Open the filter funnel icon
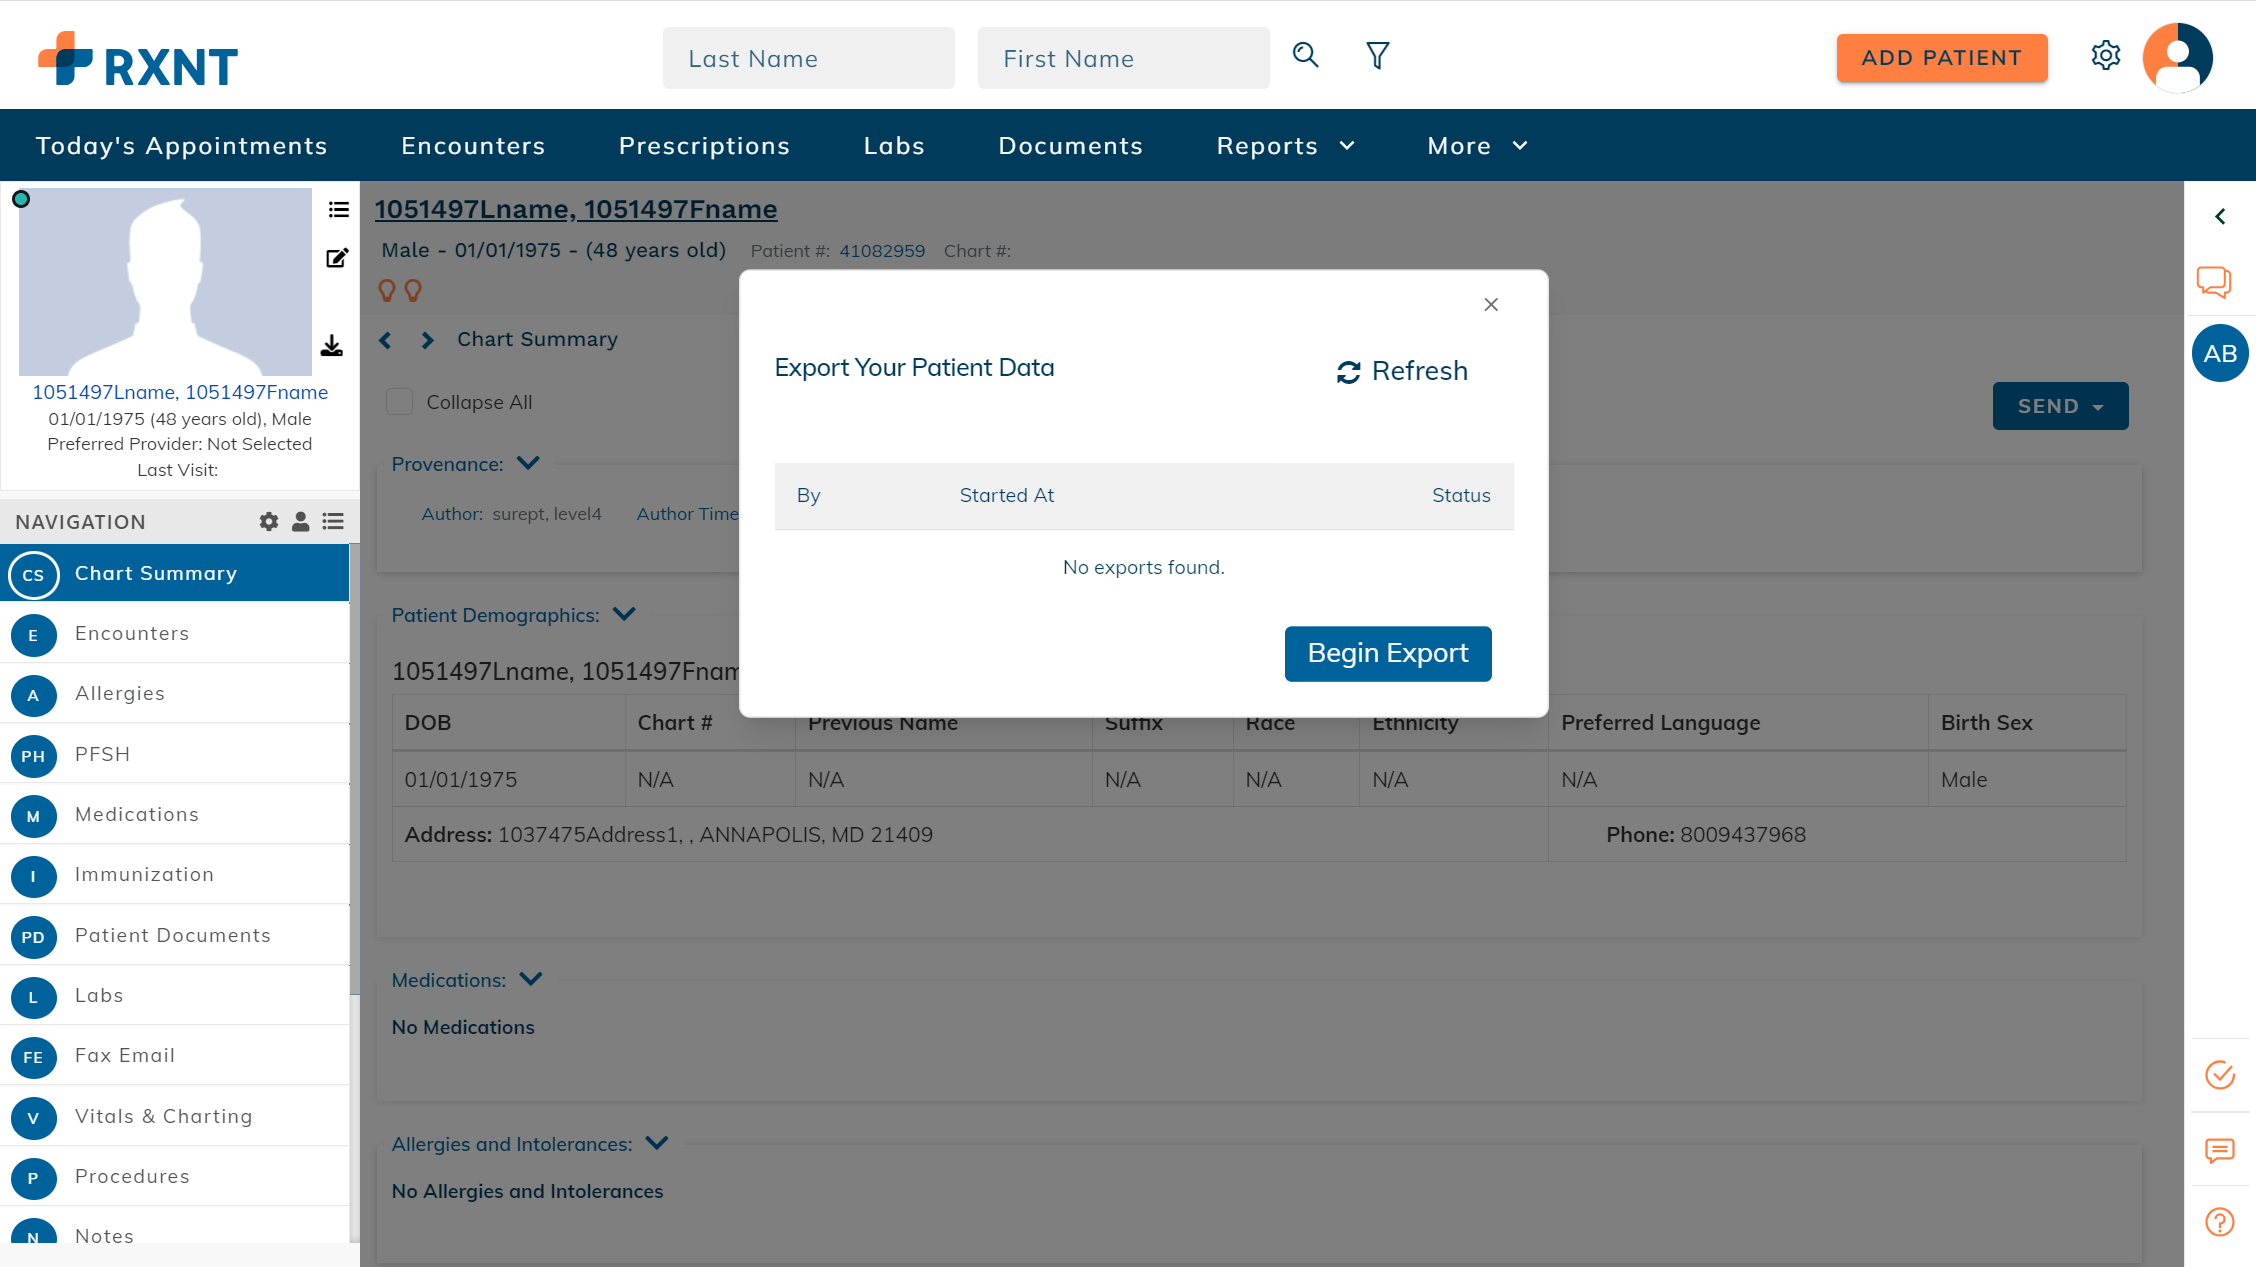 (x=1377, y=56)
